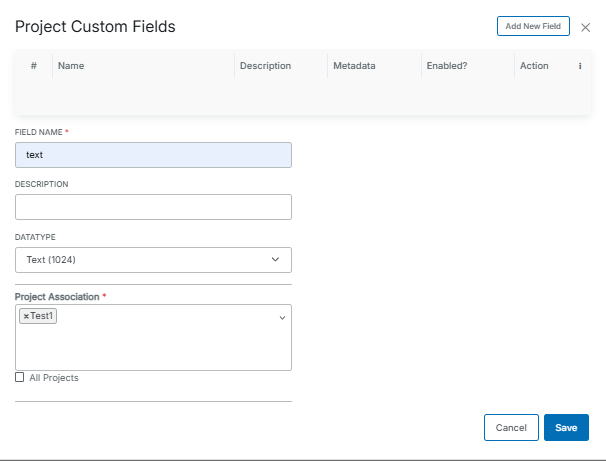Click the info icon in table header
606x461 pixels.
(x=580, y=66)
